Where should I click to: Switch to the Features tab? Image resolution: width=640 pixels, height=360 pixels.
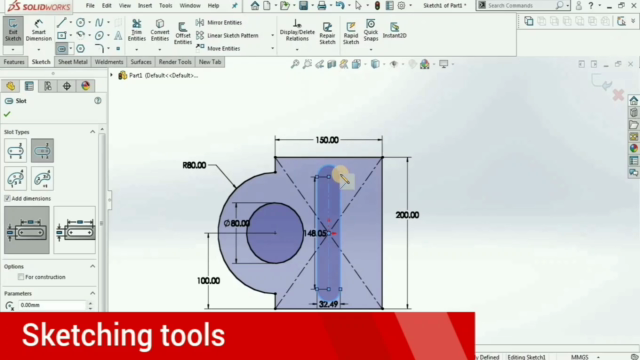[x=14, y=62]
